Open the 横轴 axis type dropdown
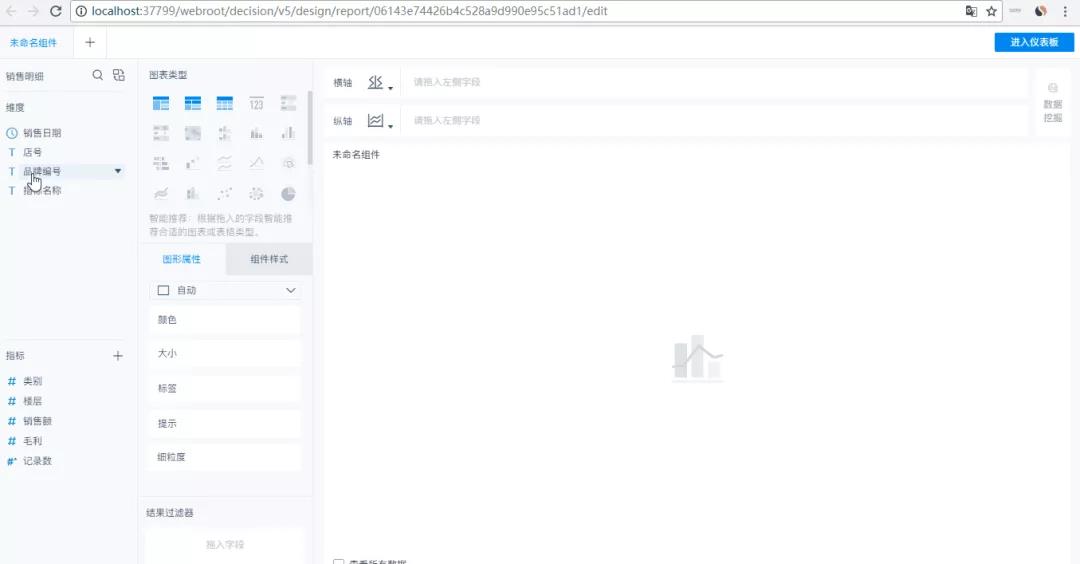Screen dimensions: 1080x564 click(x=379, y=83)
